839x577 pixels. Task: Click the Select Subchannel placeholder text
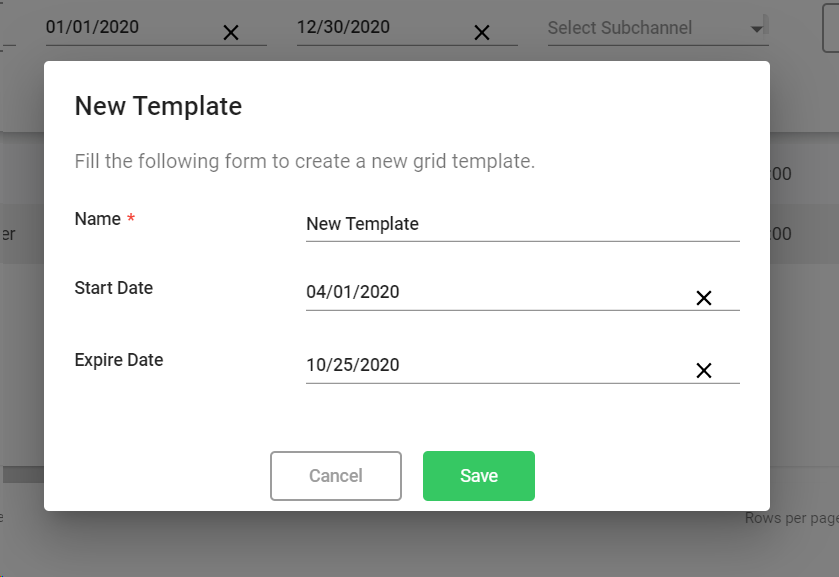tap(620, 28)
